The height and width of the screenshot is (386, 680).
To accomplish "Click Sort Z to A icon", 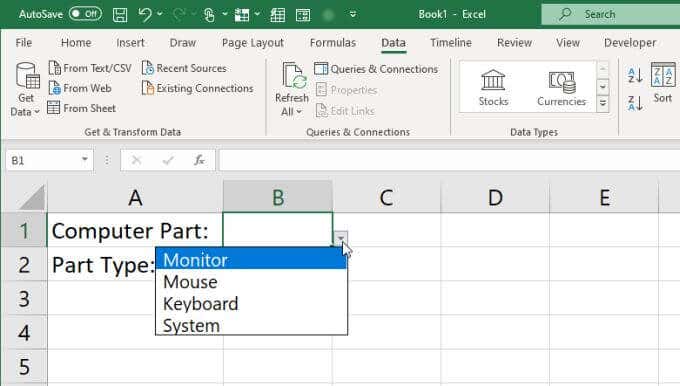I will click(x=635, y=103).
